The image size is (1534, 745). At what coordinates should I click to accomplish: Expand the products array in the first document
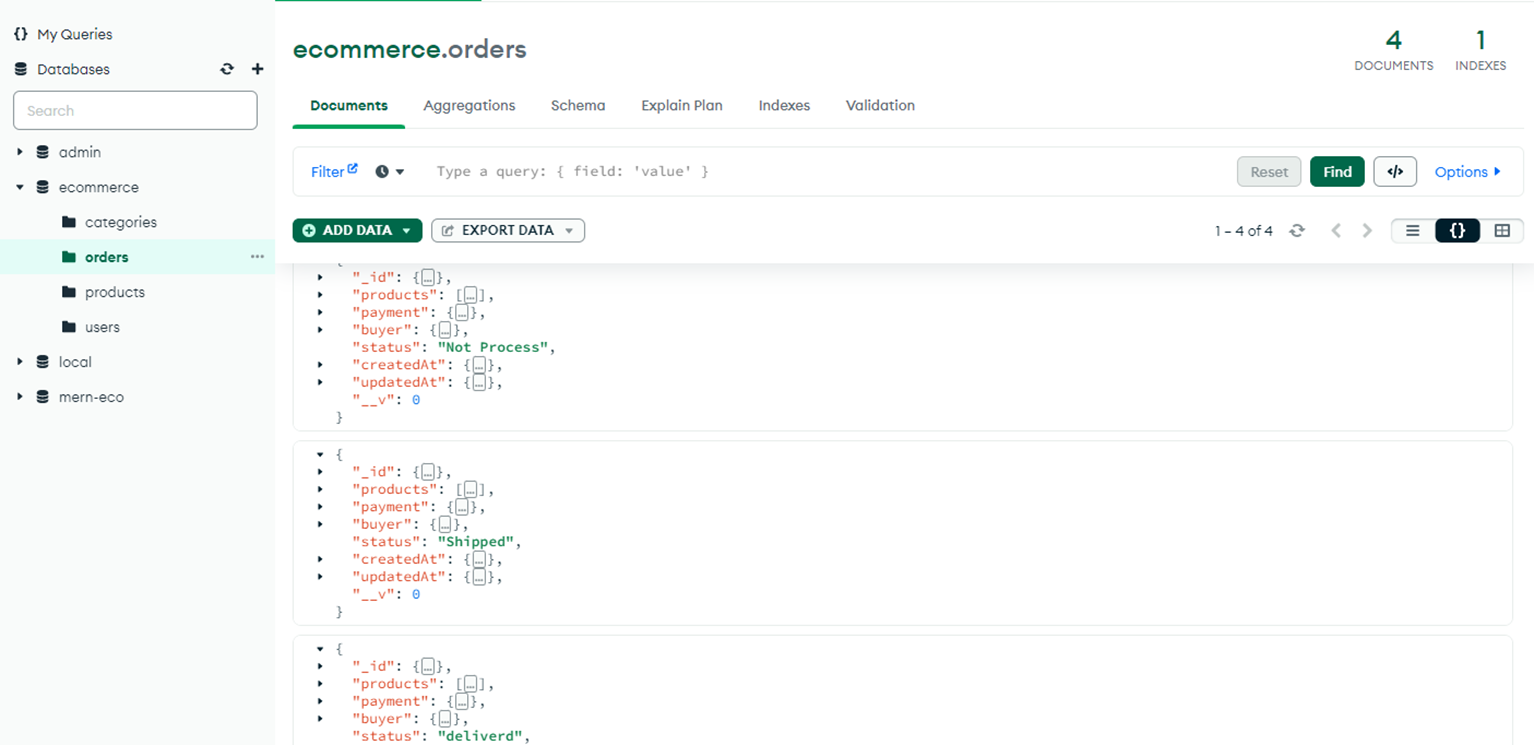pos(320,294)
